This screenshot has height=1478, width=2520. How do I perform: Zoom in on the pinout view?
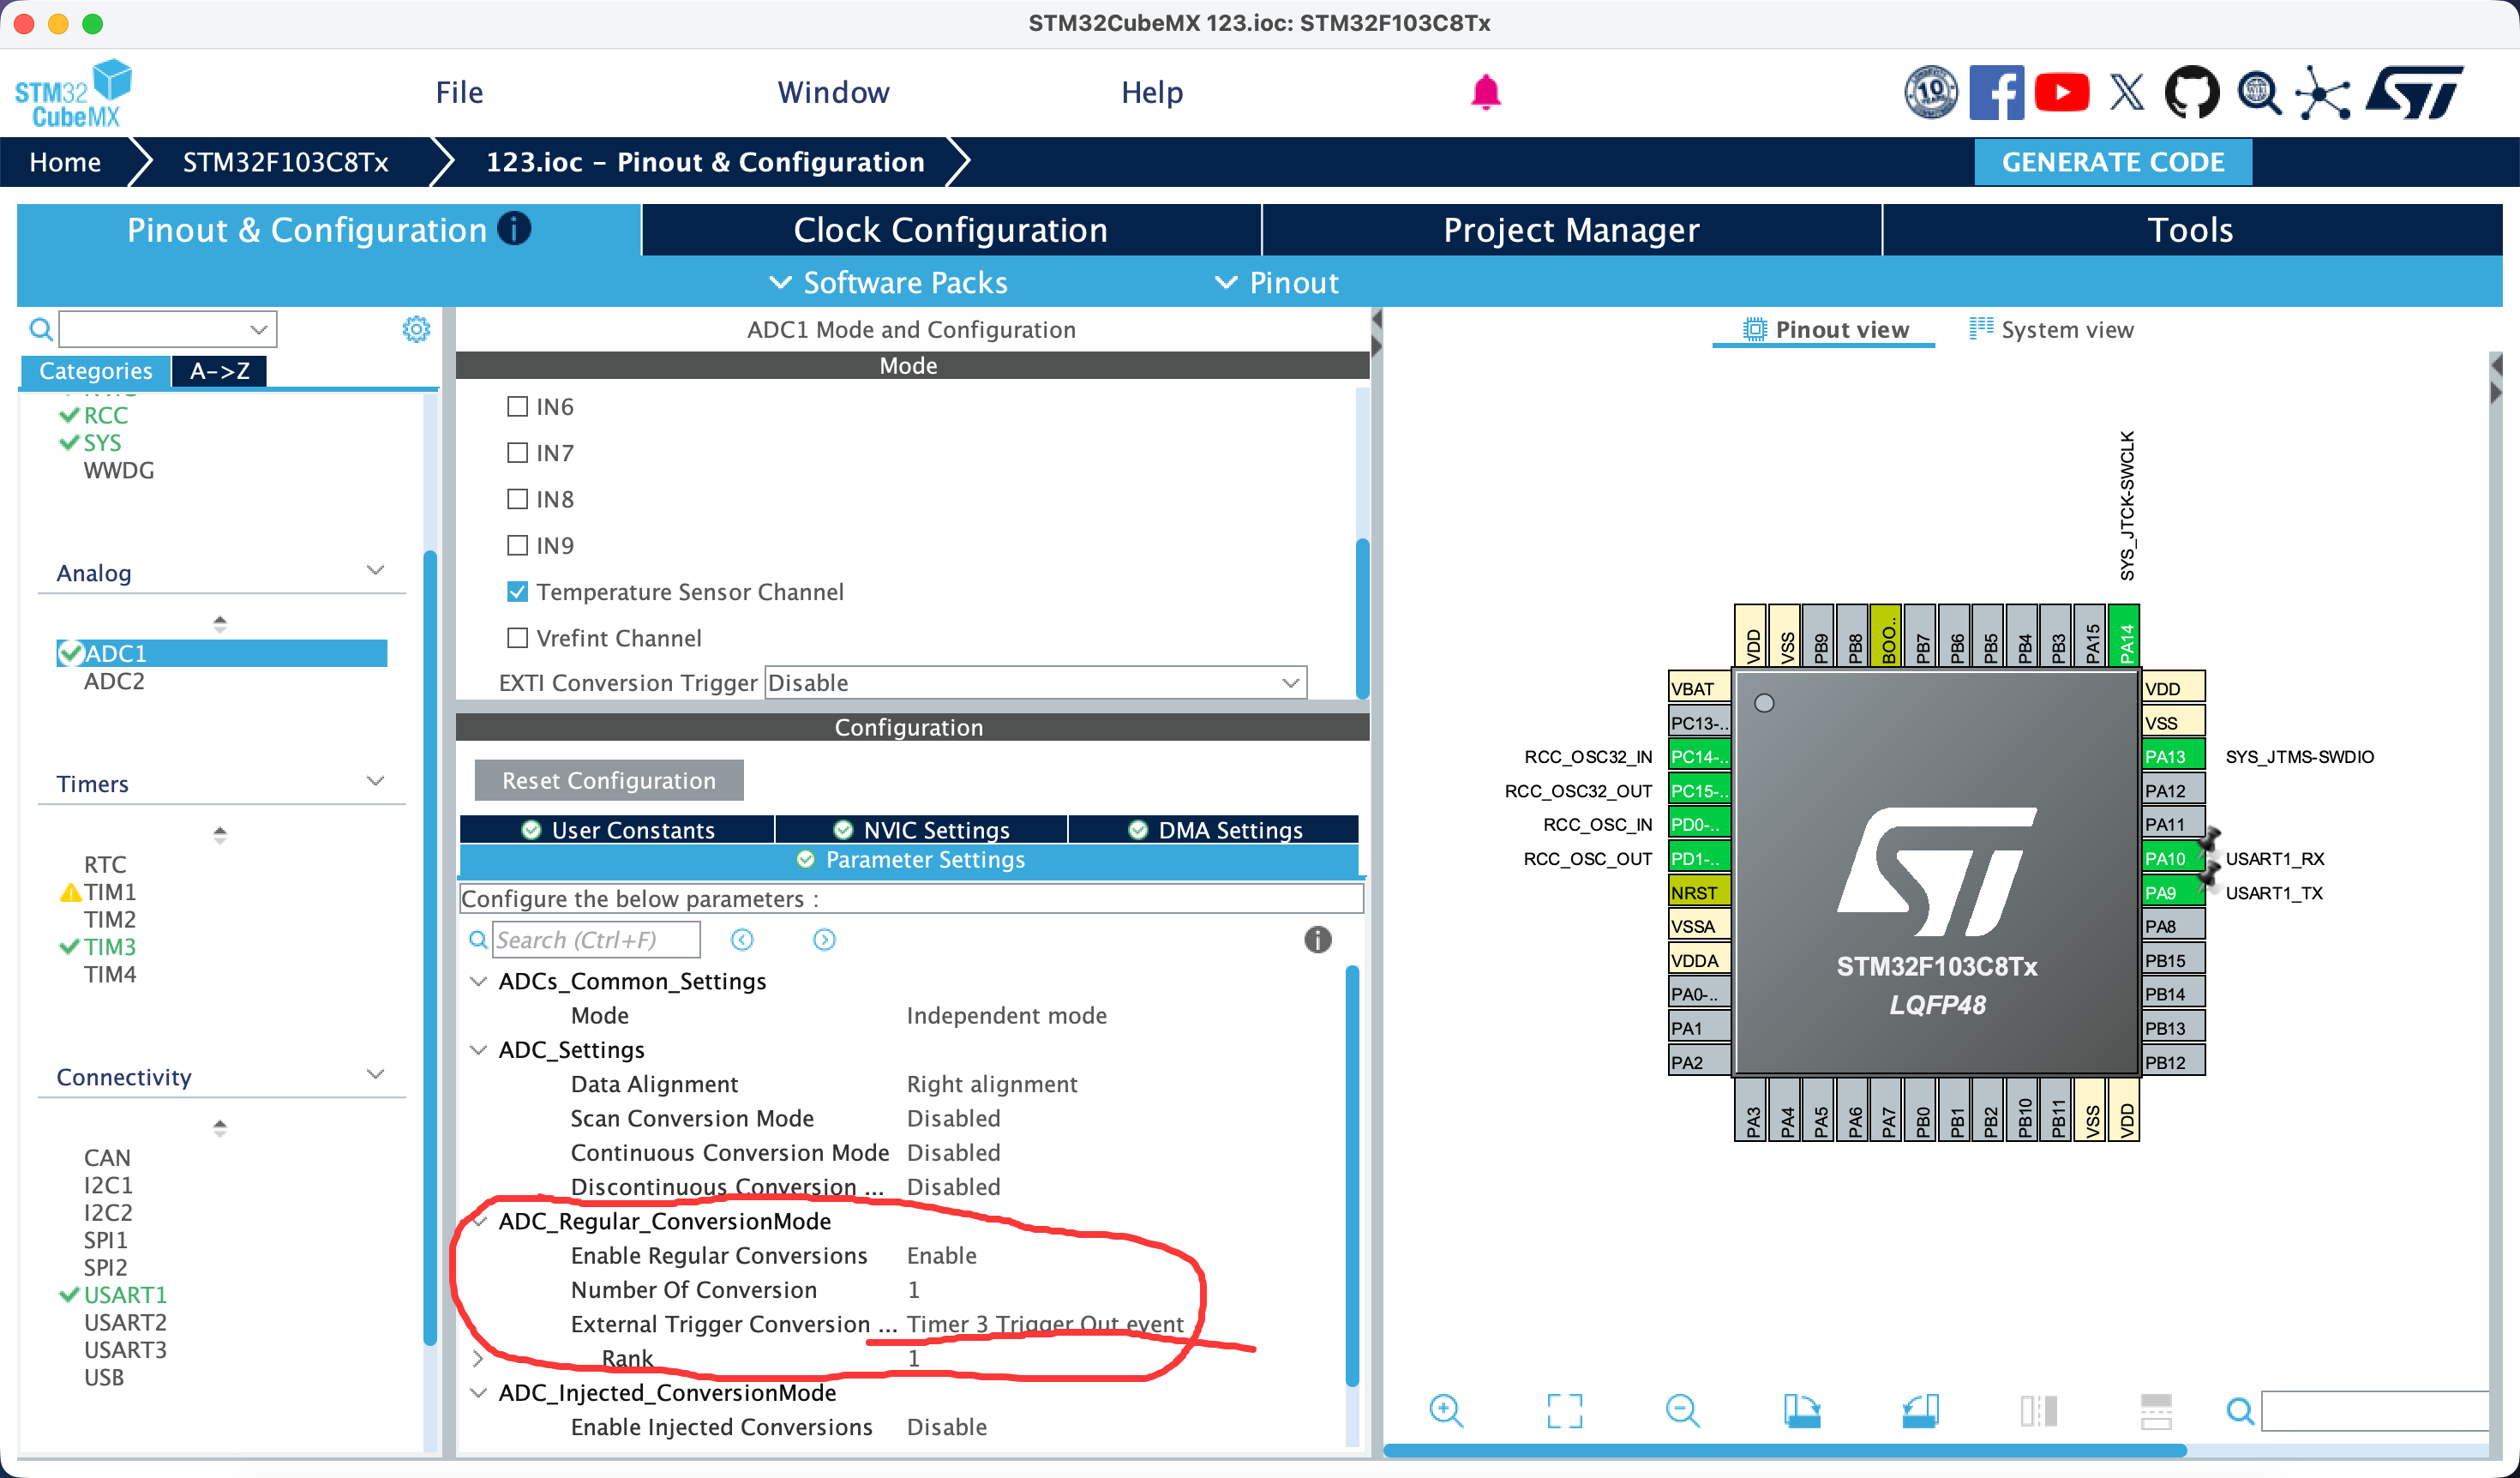1446,1411
